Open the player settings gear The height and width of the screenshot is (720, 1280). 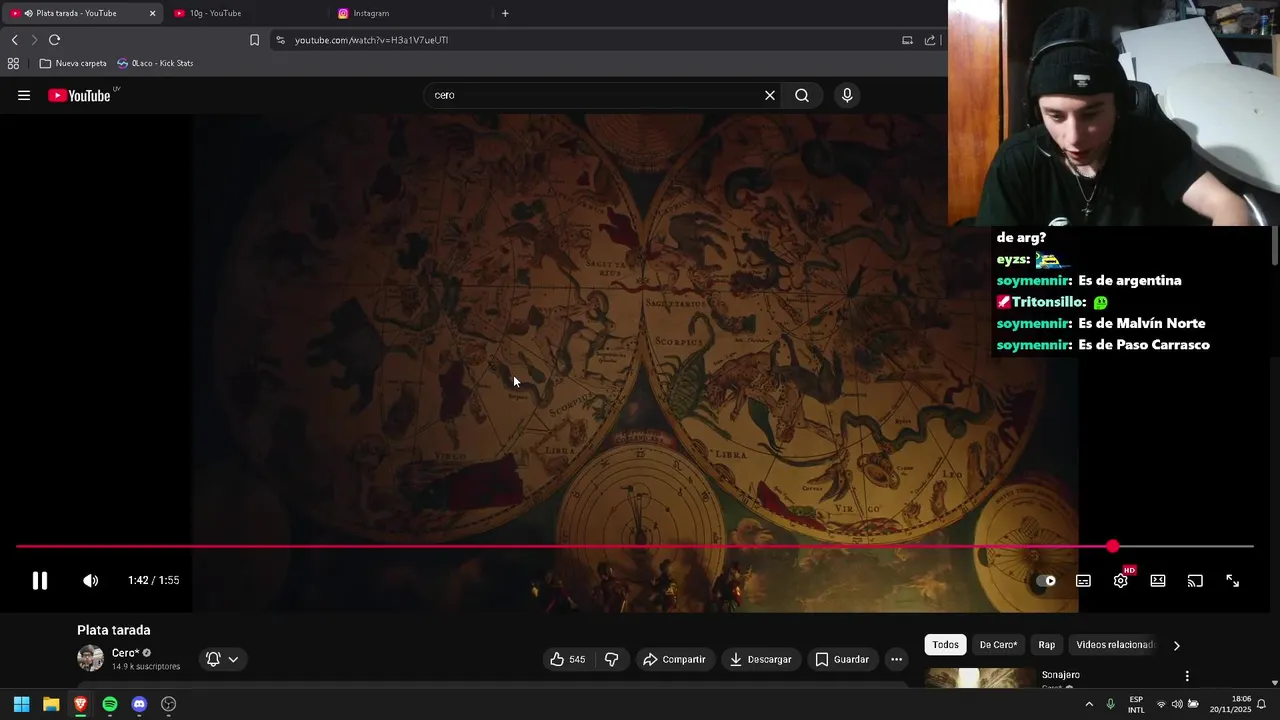(1121, 580)
